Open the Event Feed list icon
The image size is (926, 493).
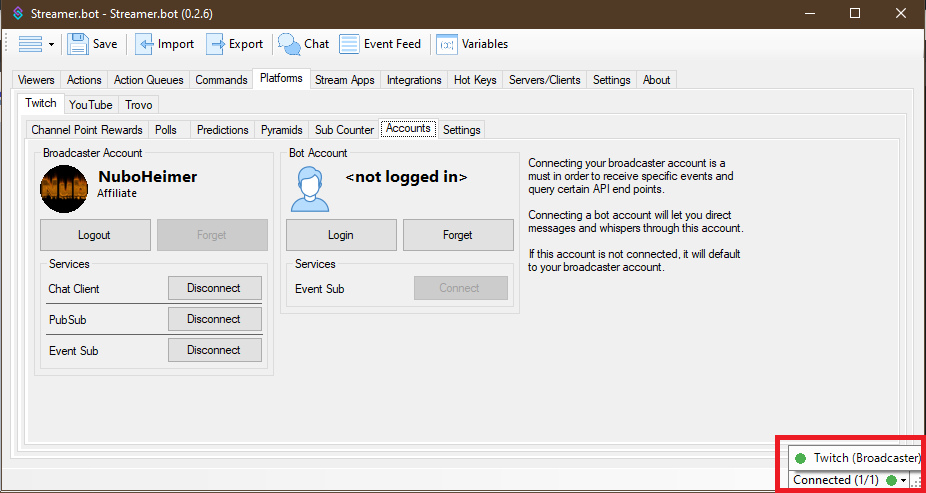(x=349, y=44)
